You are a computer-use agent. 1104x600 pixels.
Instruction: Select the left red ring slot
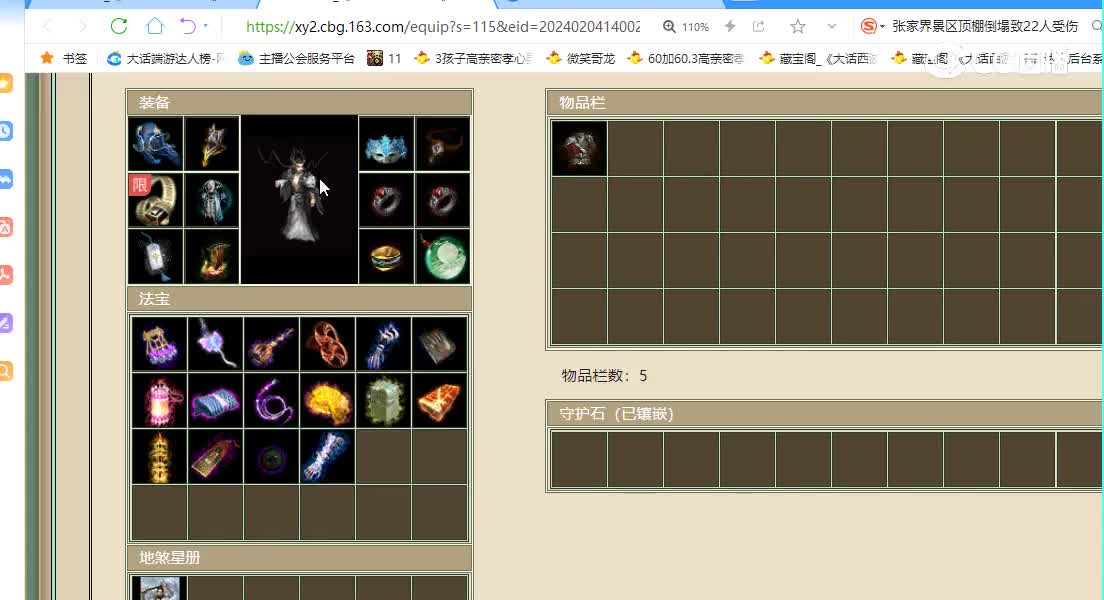387,201
